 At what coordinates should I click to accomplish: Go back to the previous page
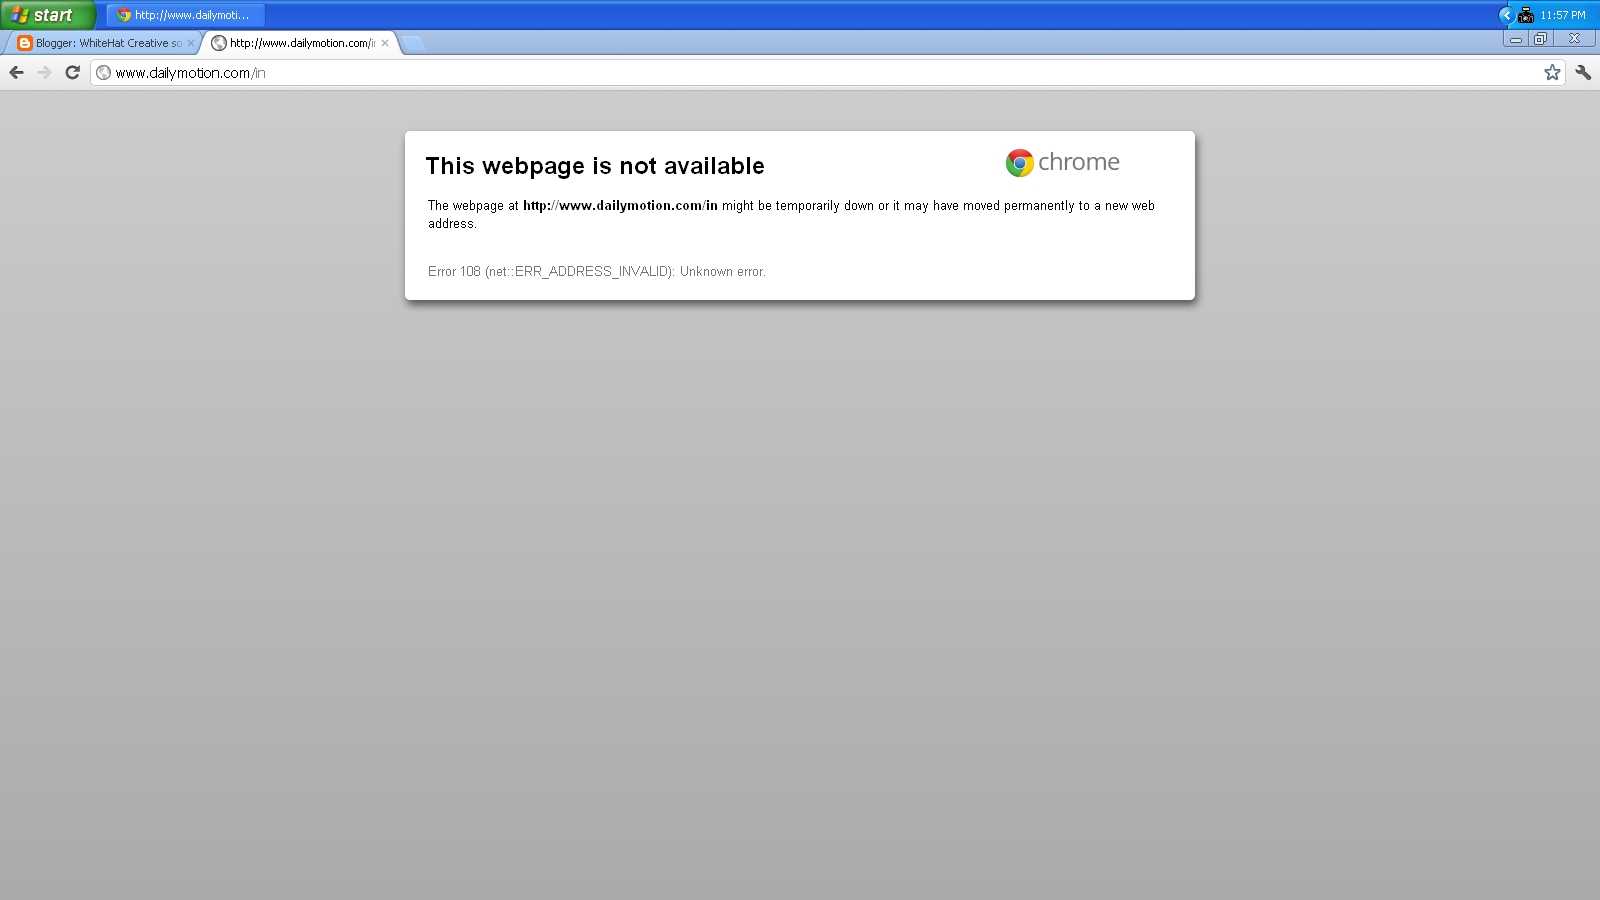click(x=16, y=72)
